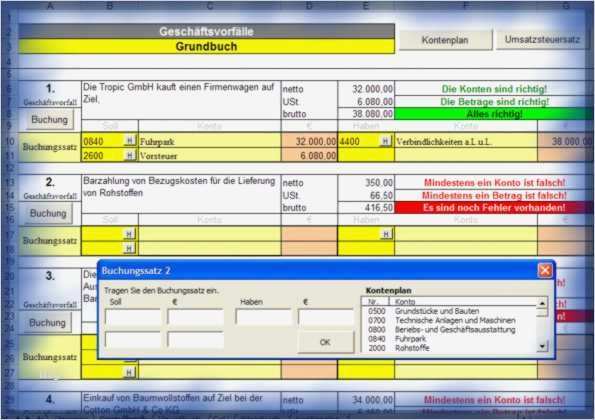Select the Soll amount cell 32.000,00

click(309, 141)
